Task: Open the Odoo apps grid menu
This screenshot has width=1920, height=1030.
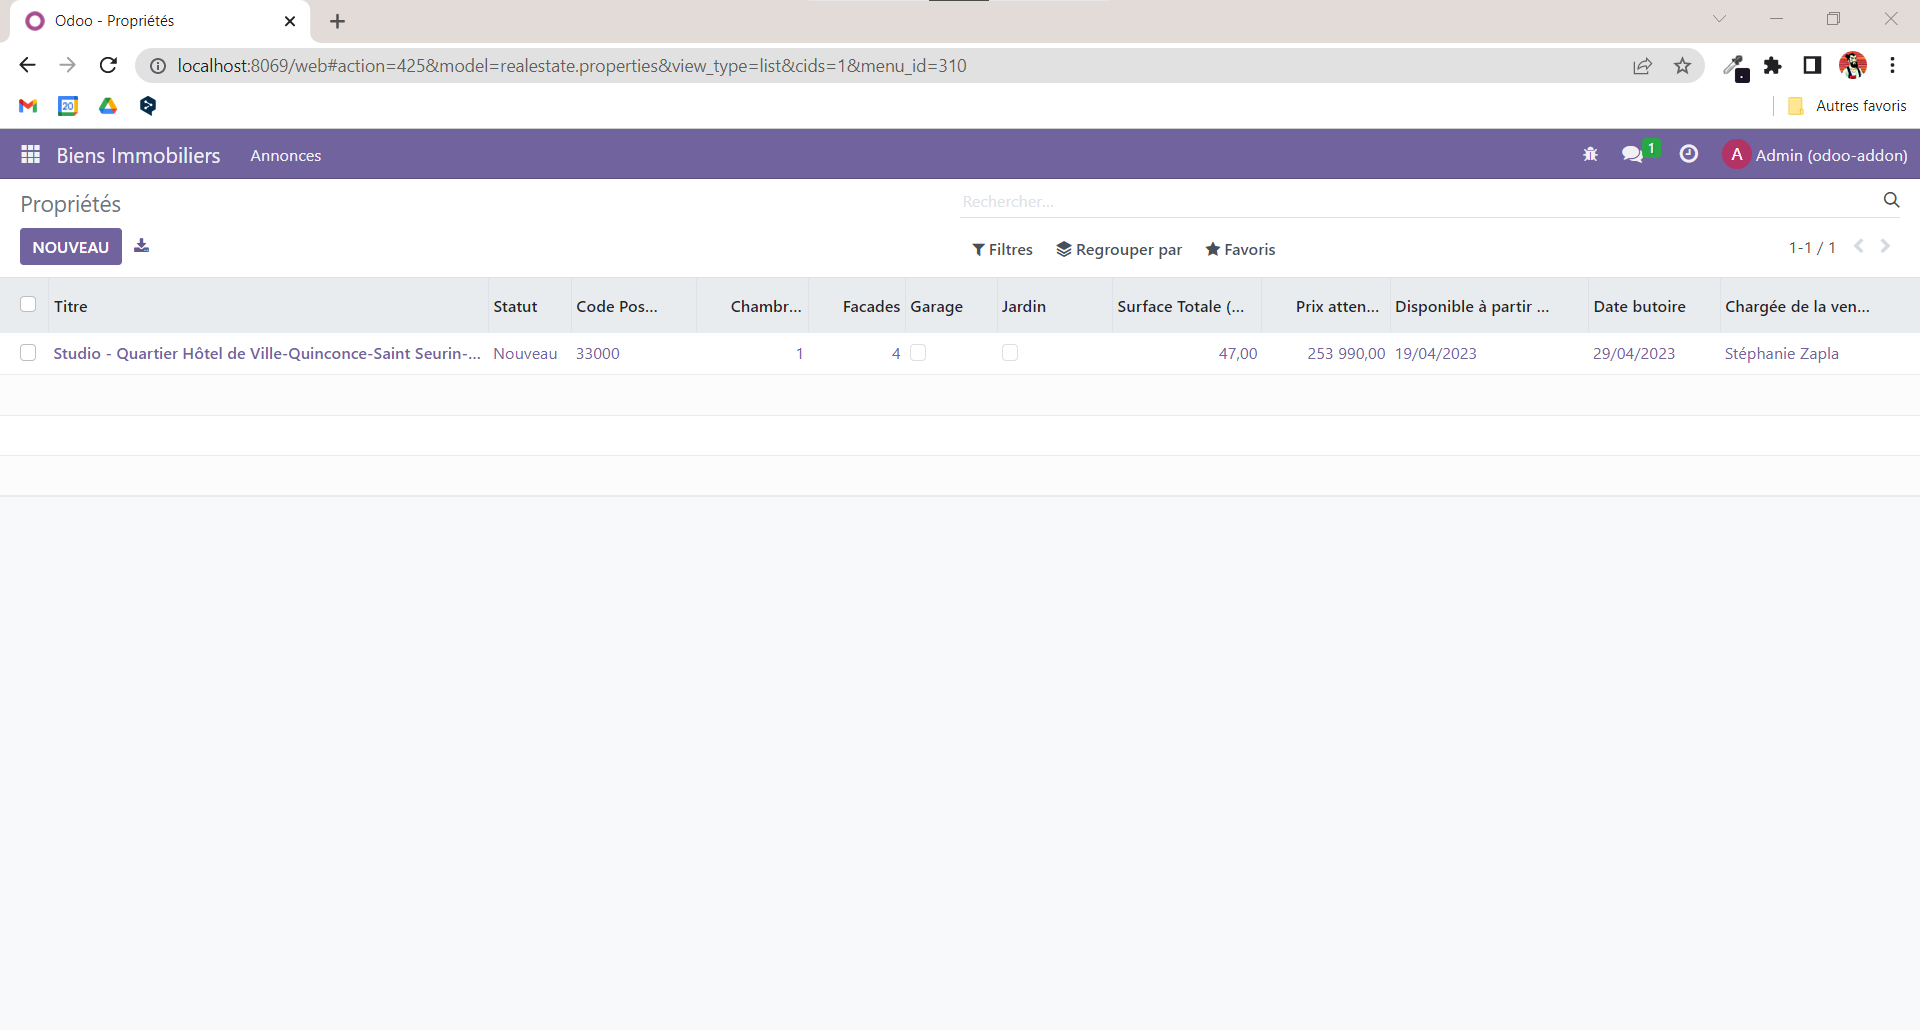Action: [x=31, y=155]
